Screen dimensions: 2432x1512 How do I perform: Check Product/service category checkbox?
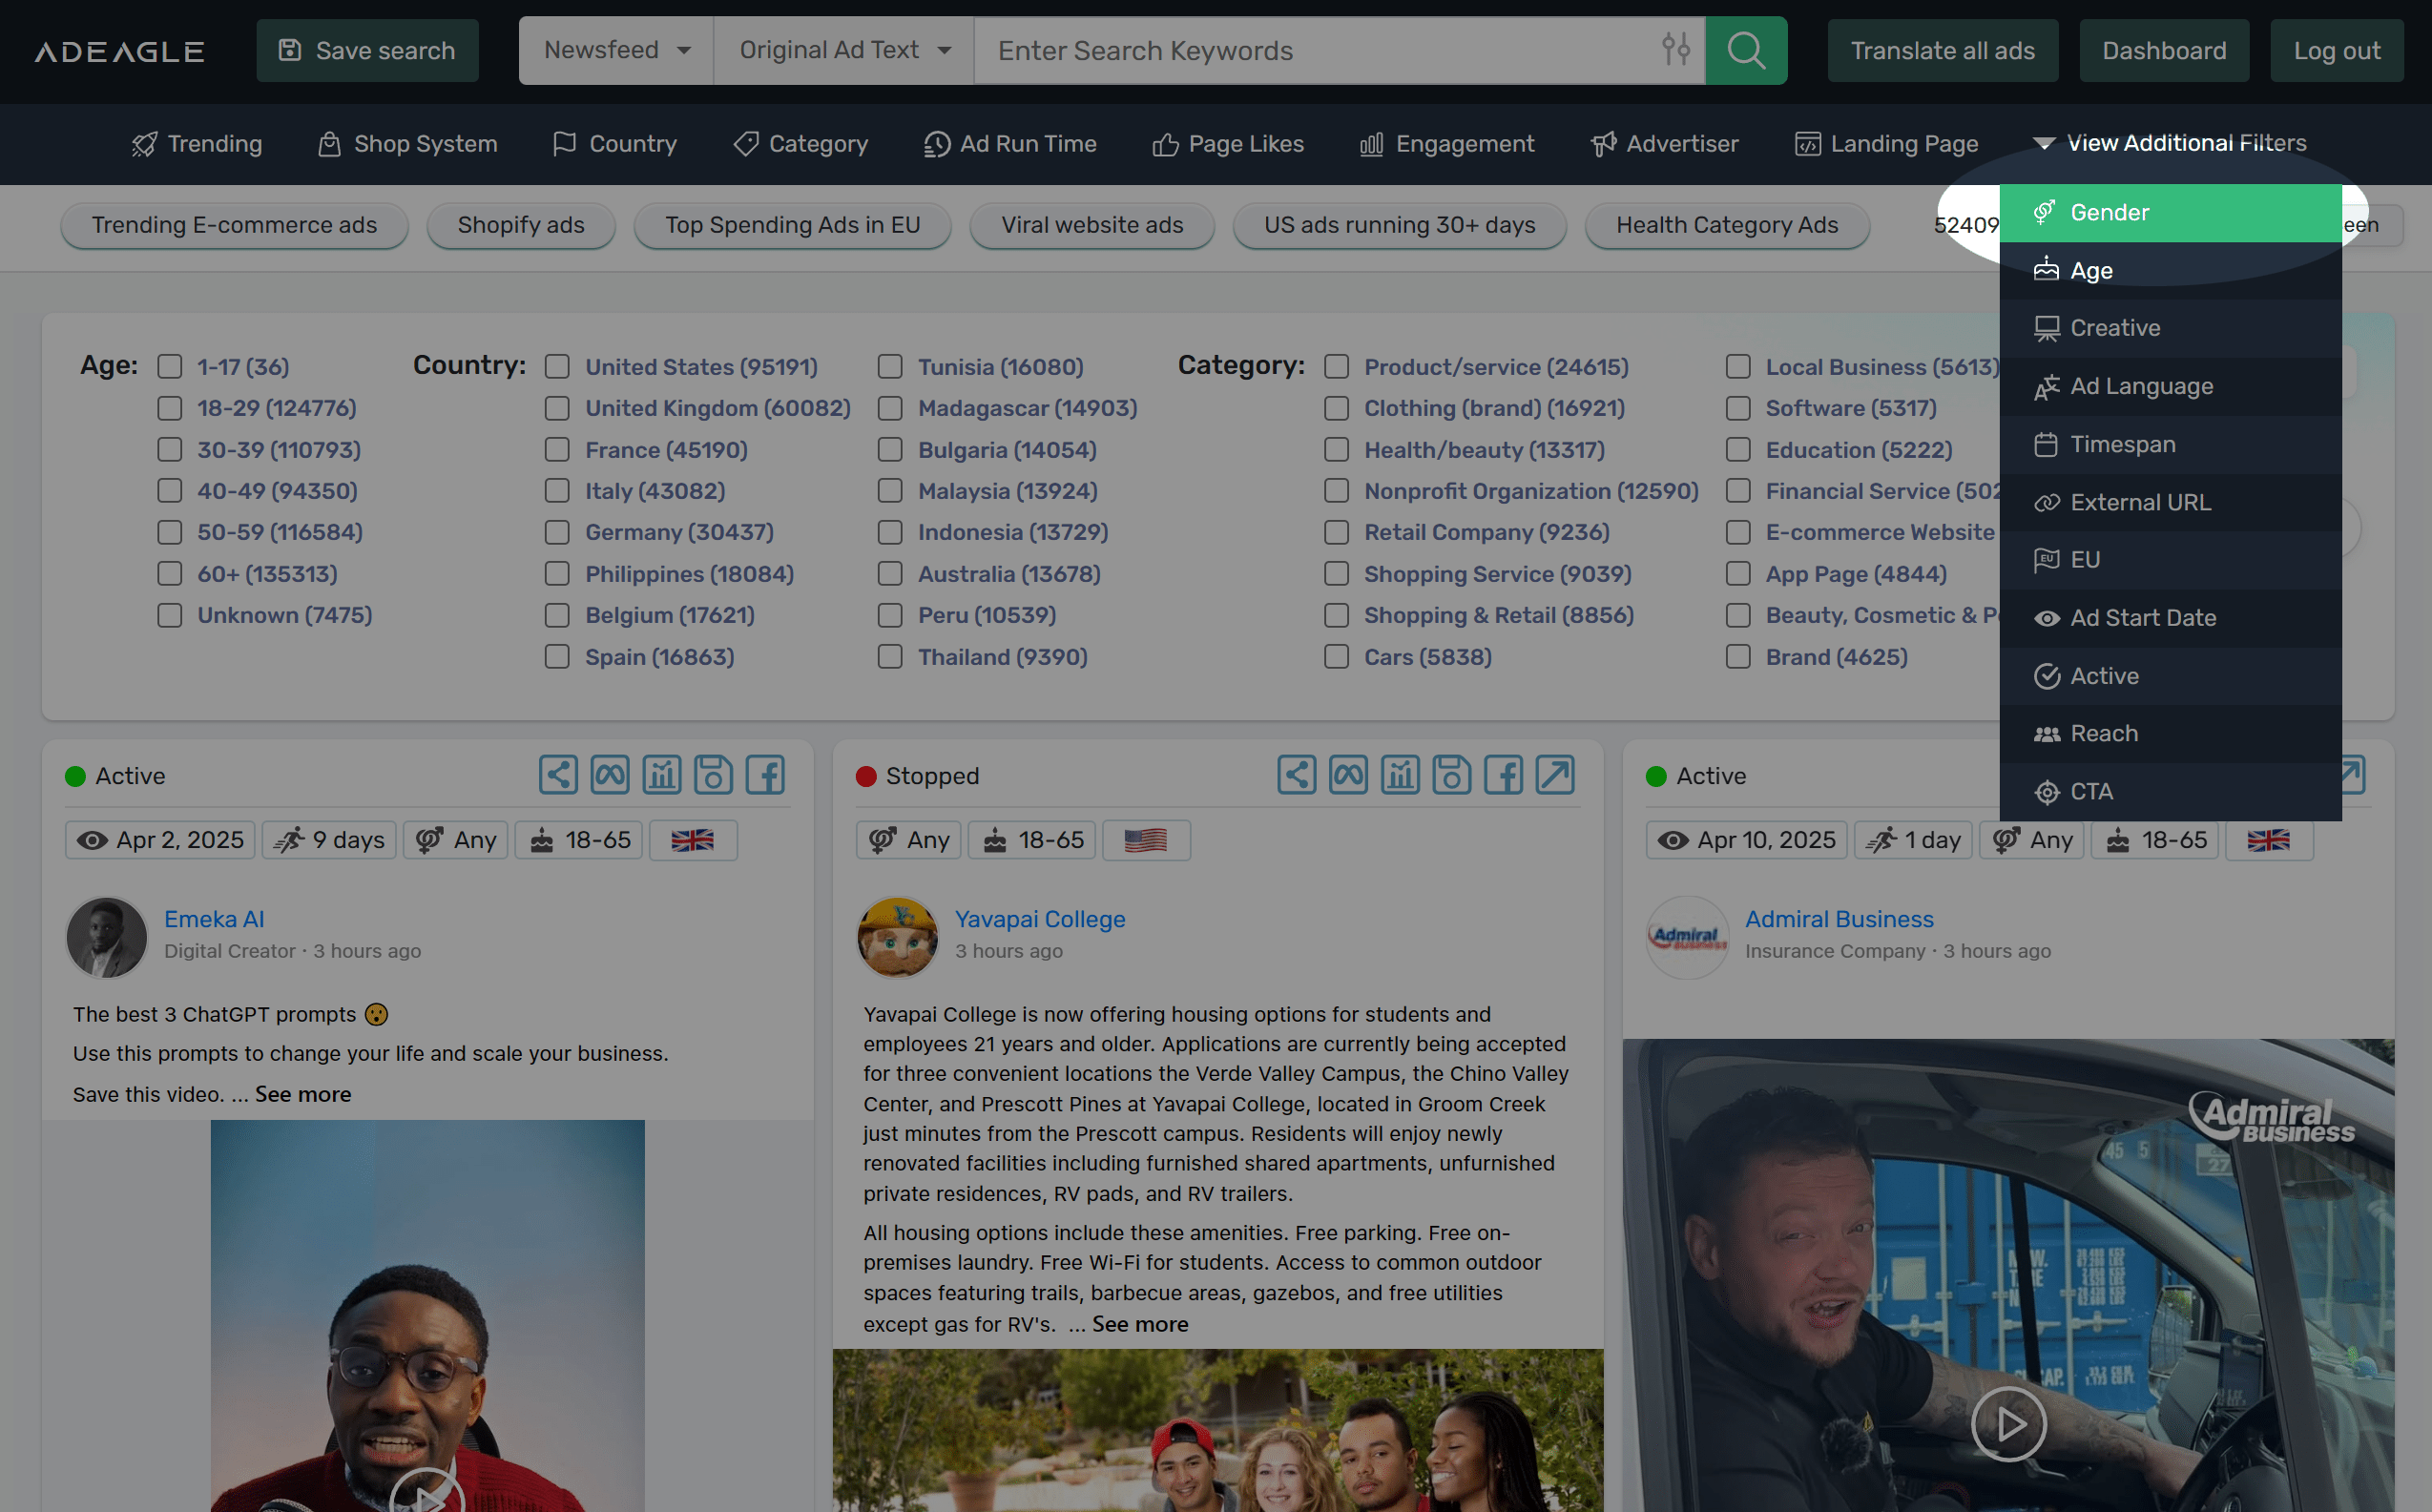pyautogui.click(x=1337, y=367)
